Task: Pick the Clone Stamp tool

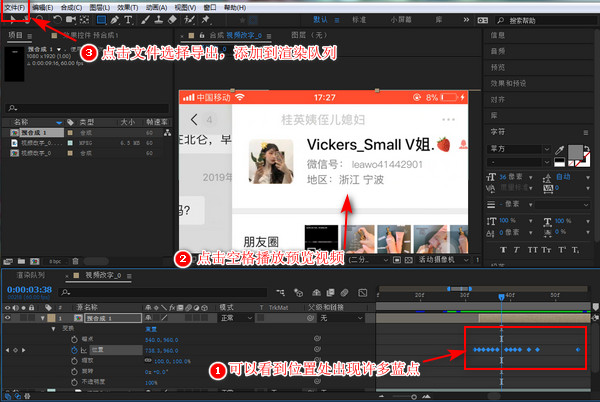Action: point(157,19)
